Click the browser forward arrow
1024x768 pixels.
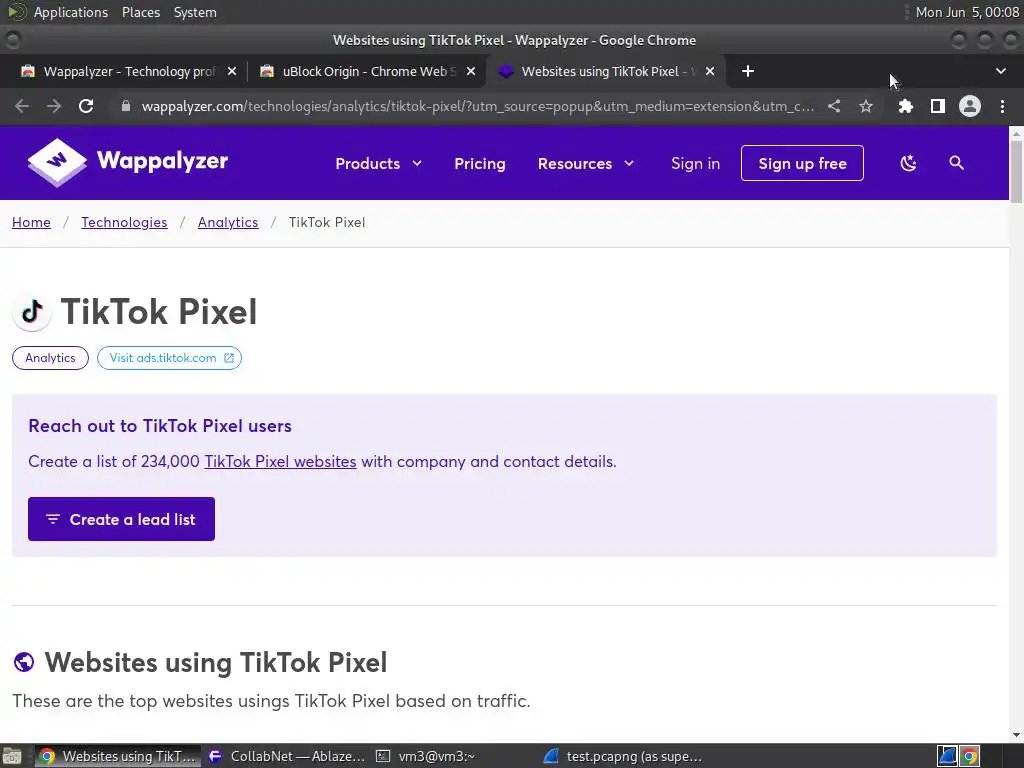pos(54,106)
